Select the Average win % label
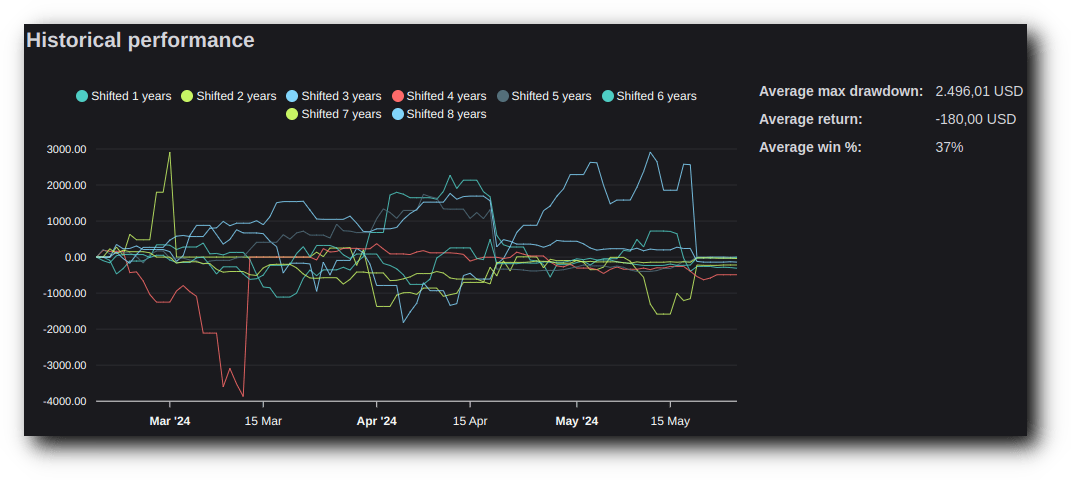This screenshot has width=1071, height=480. pyautogui.click(x=810, y=147)
